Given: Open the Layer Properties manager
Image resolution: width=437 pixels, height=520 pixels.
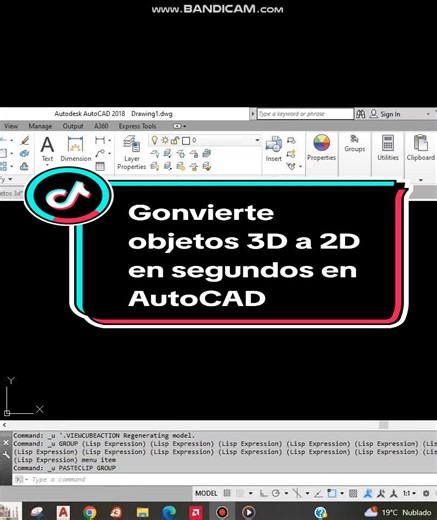Looking at the screenshot, I should tap(132, 153).
